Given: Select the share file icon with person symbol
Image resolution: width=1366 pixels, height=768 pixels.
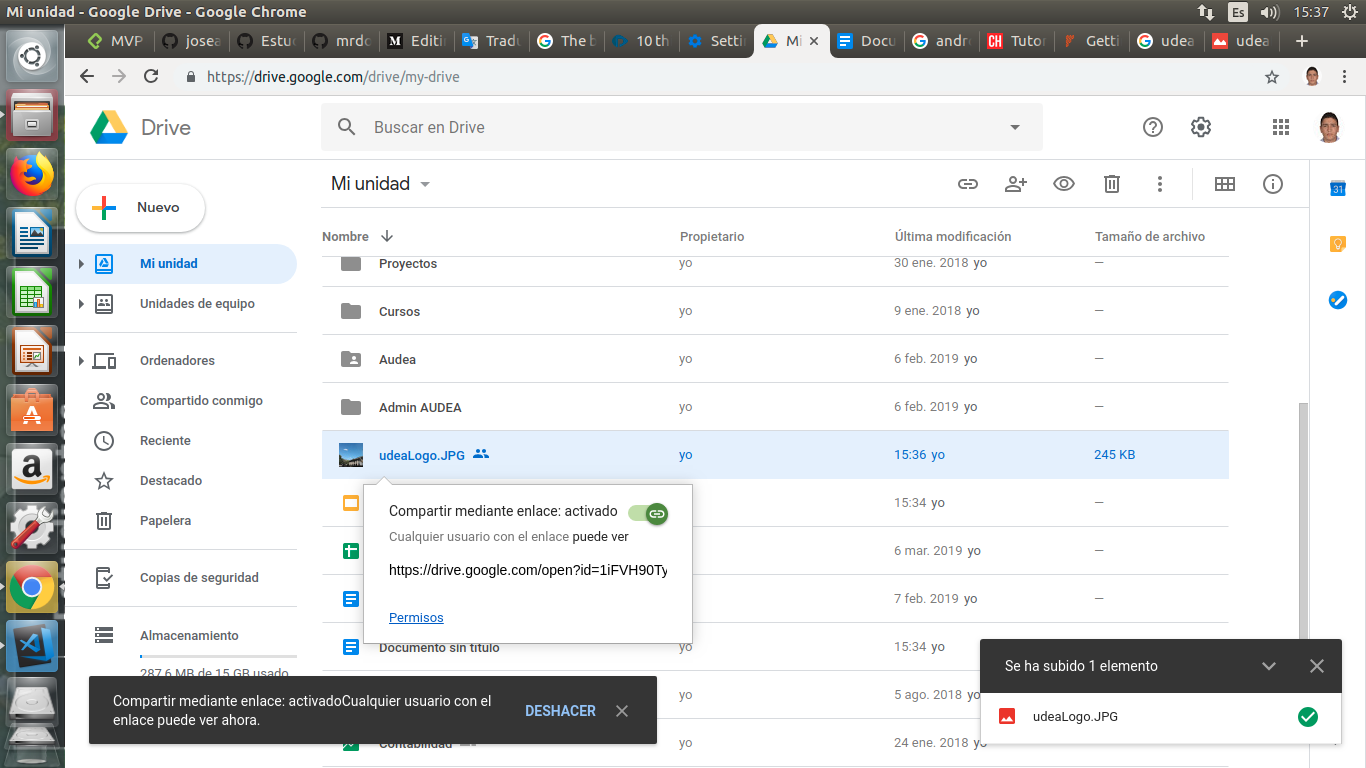Looking at the screenshot, I should 1015,184.
